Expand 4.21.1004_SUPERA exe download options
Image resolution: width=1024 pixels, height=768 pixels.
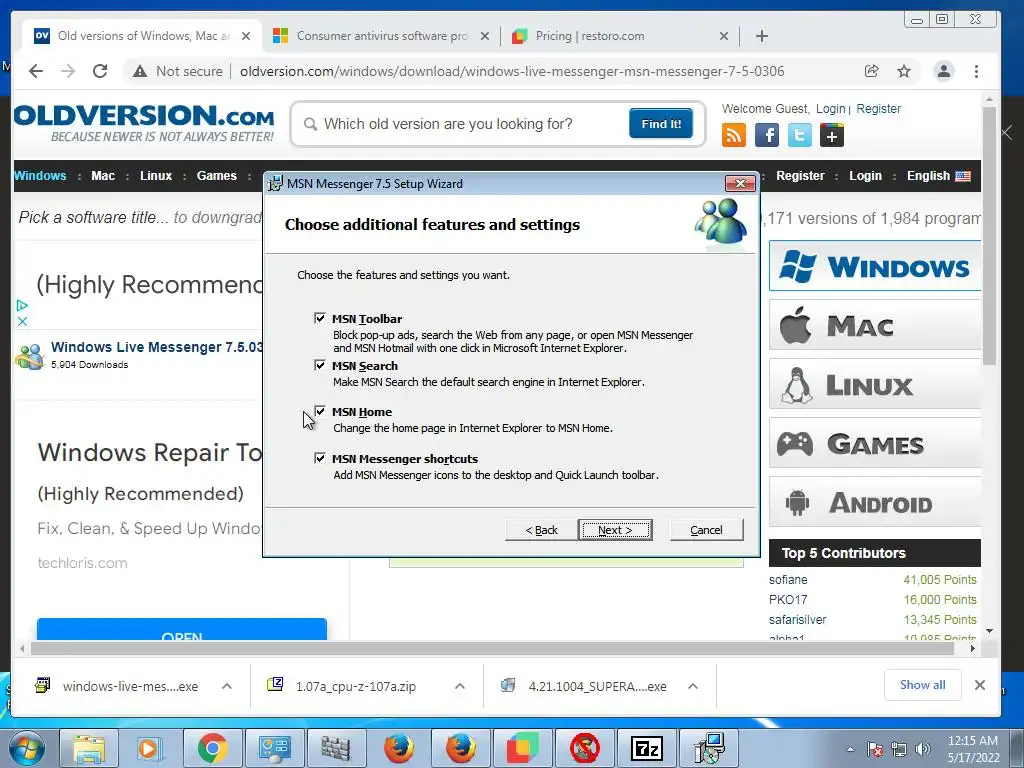(x=693, y=686)
